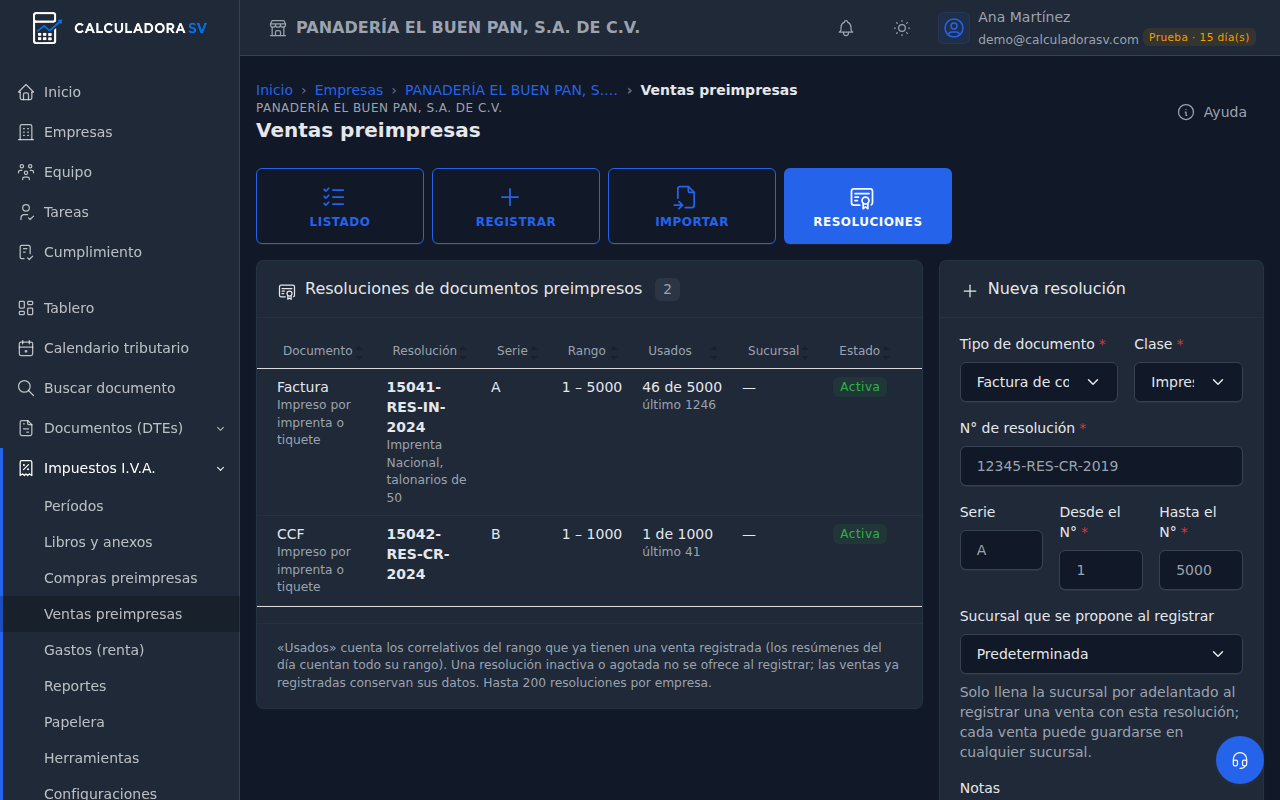Click the Equipo people icon in sidebar

(x=26, y=172)
